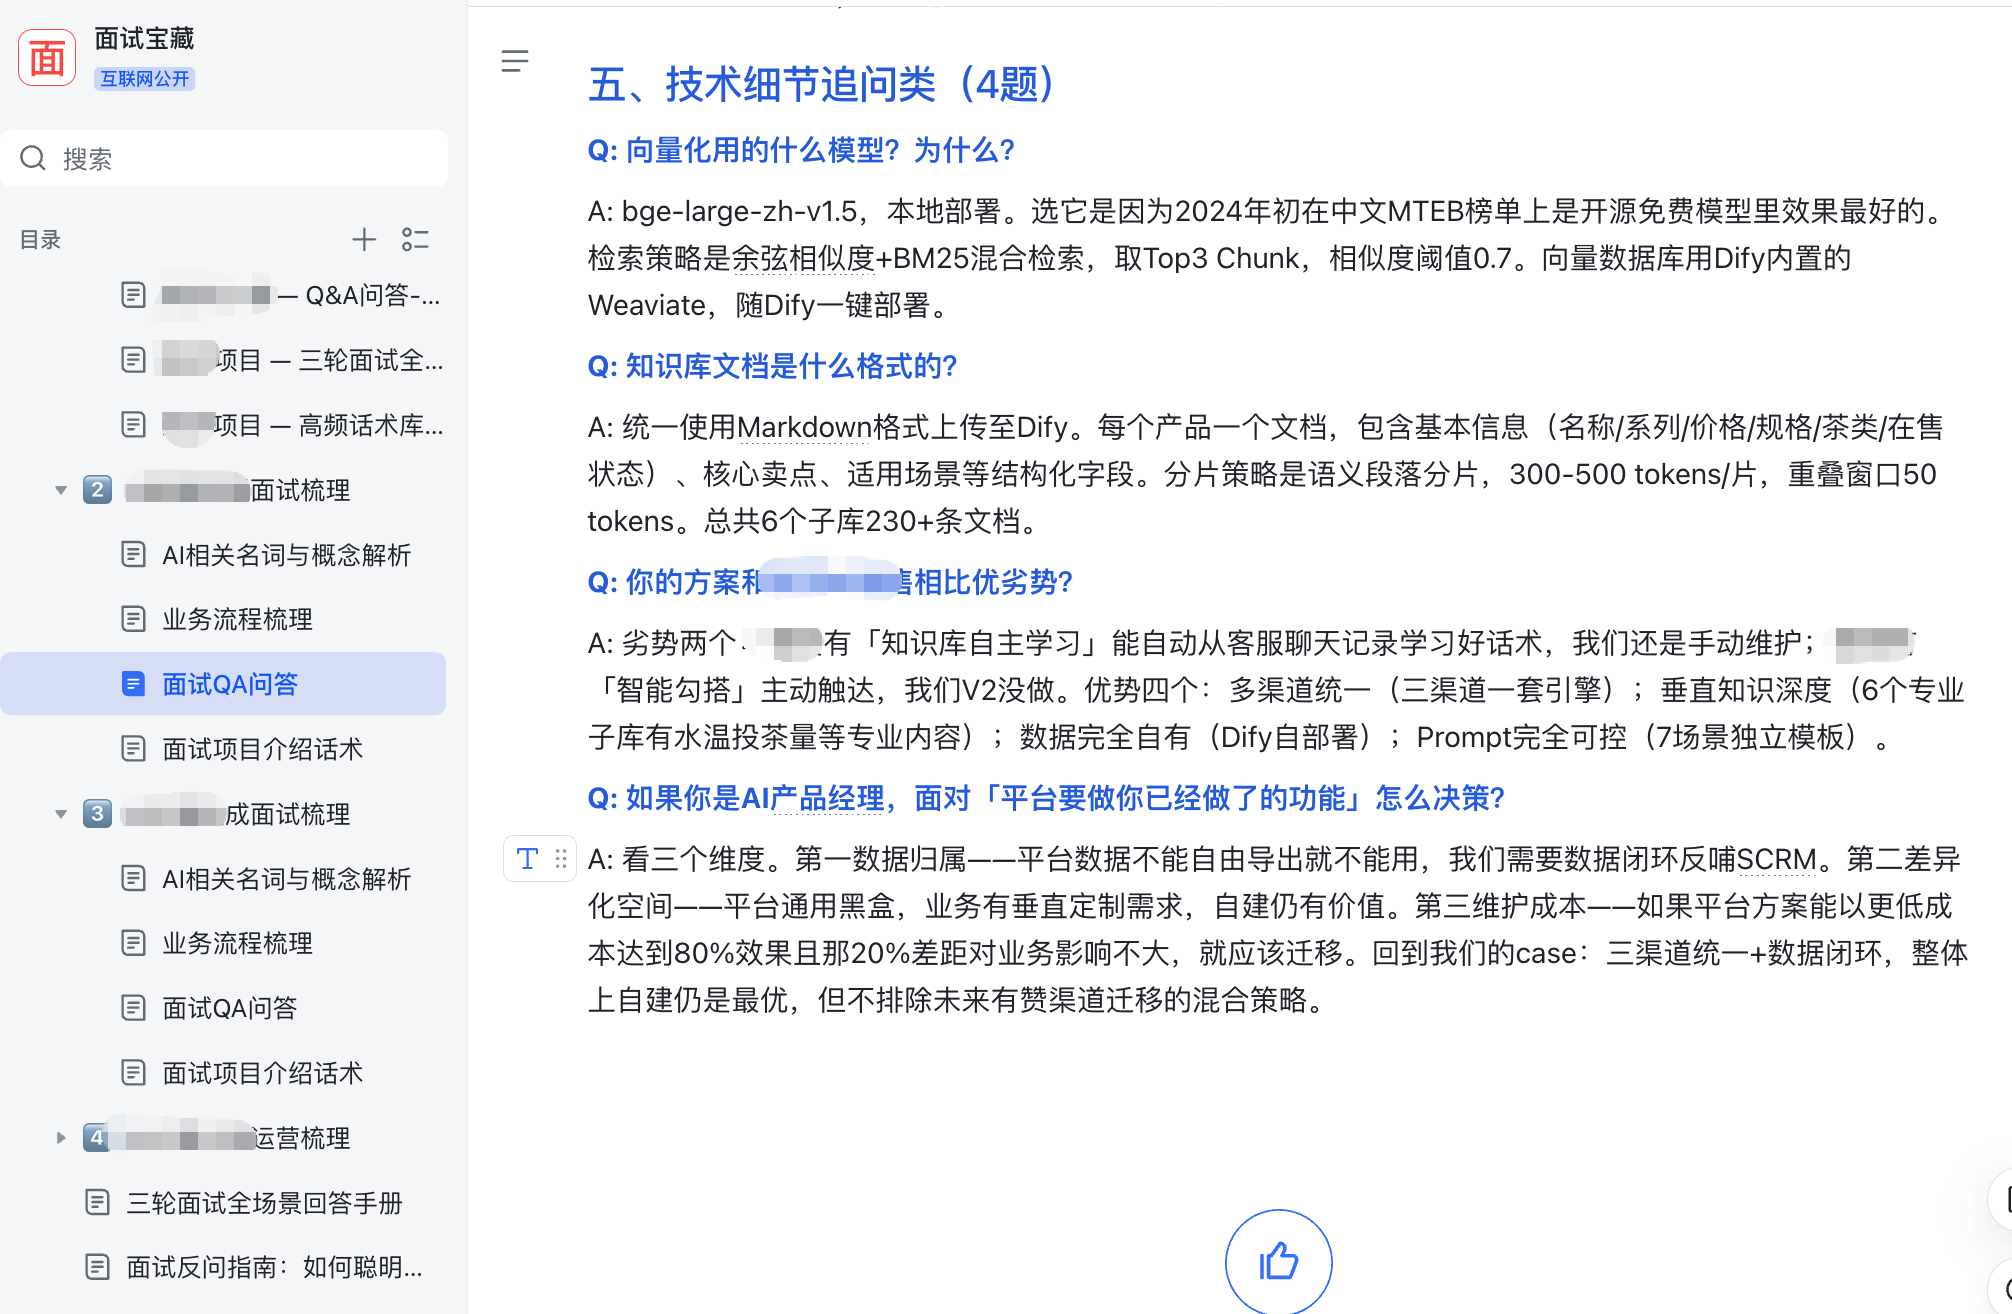Open 面试反问指南 document
2012x1314 pixels.
[274, 1267]
